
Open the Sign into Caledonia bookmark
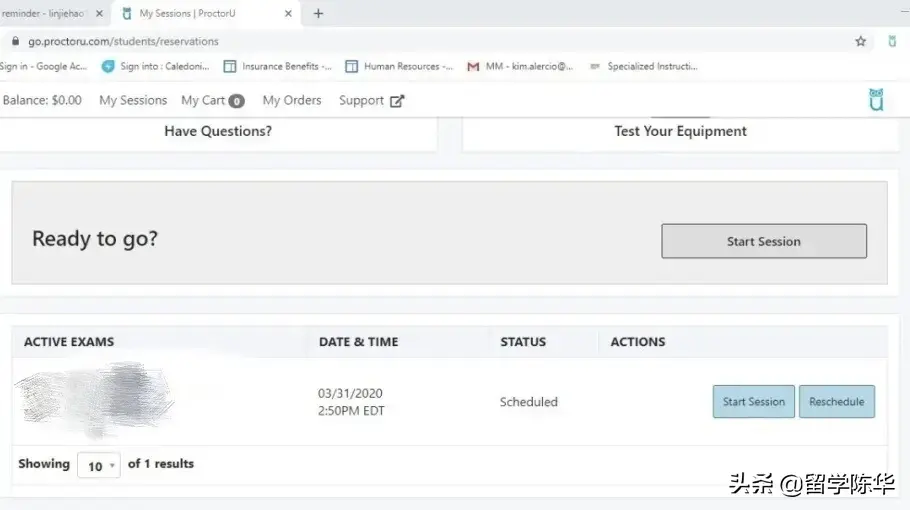[x=151, y=67]
